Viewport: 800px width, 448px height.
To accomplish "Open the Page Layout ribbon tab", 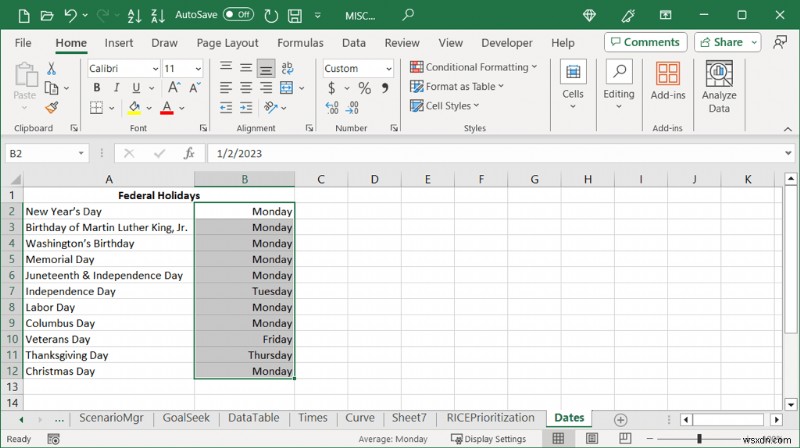I will pos(228,43).
